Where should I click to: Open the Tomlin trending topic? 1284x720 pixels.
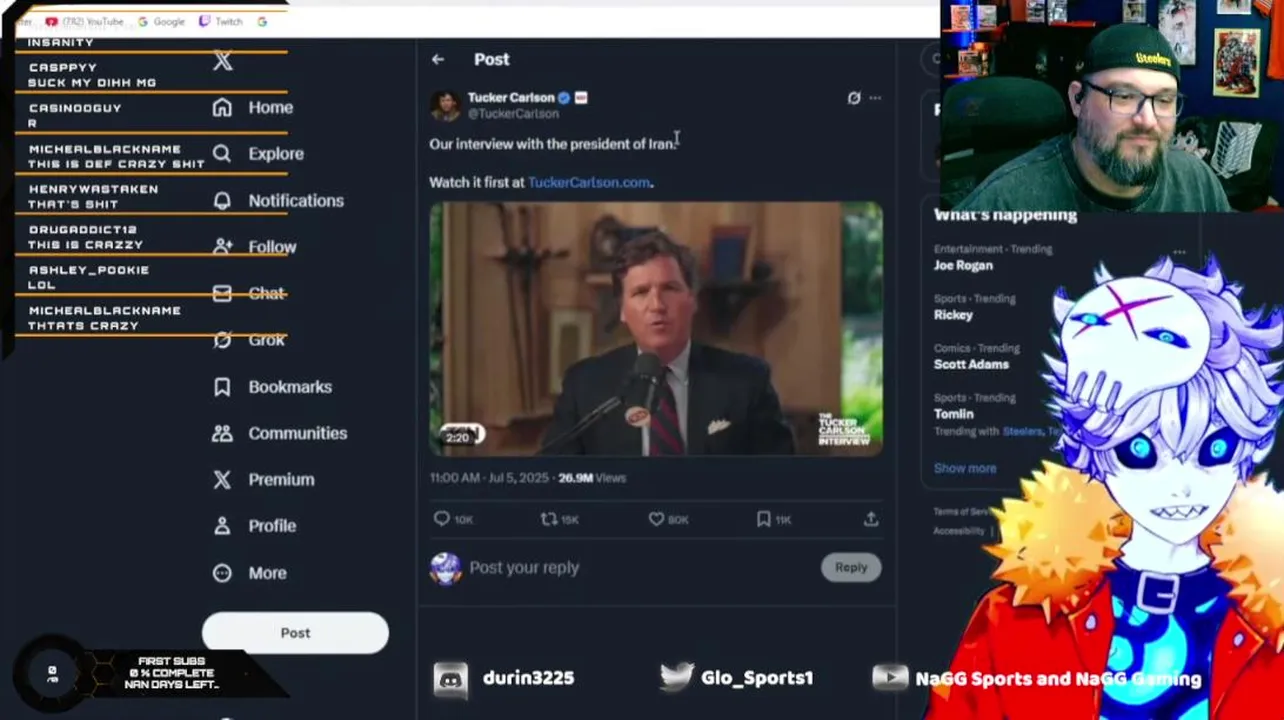(x=953, y=413)
